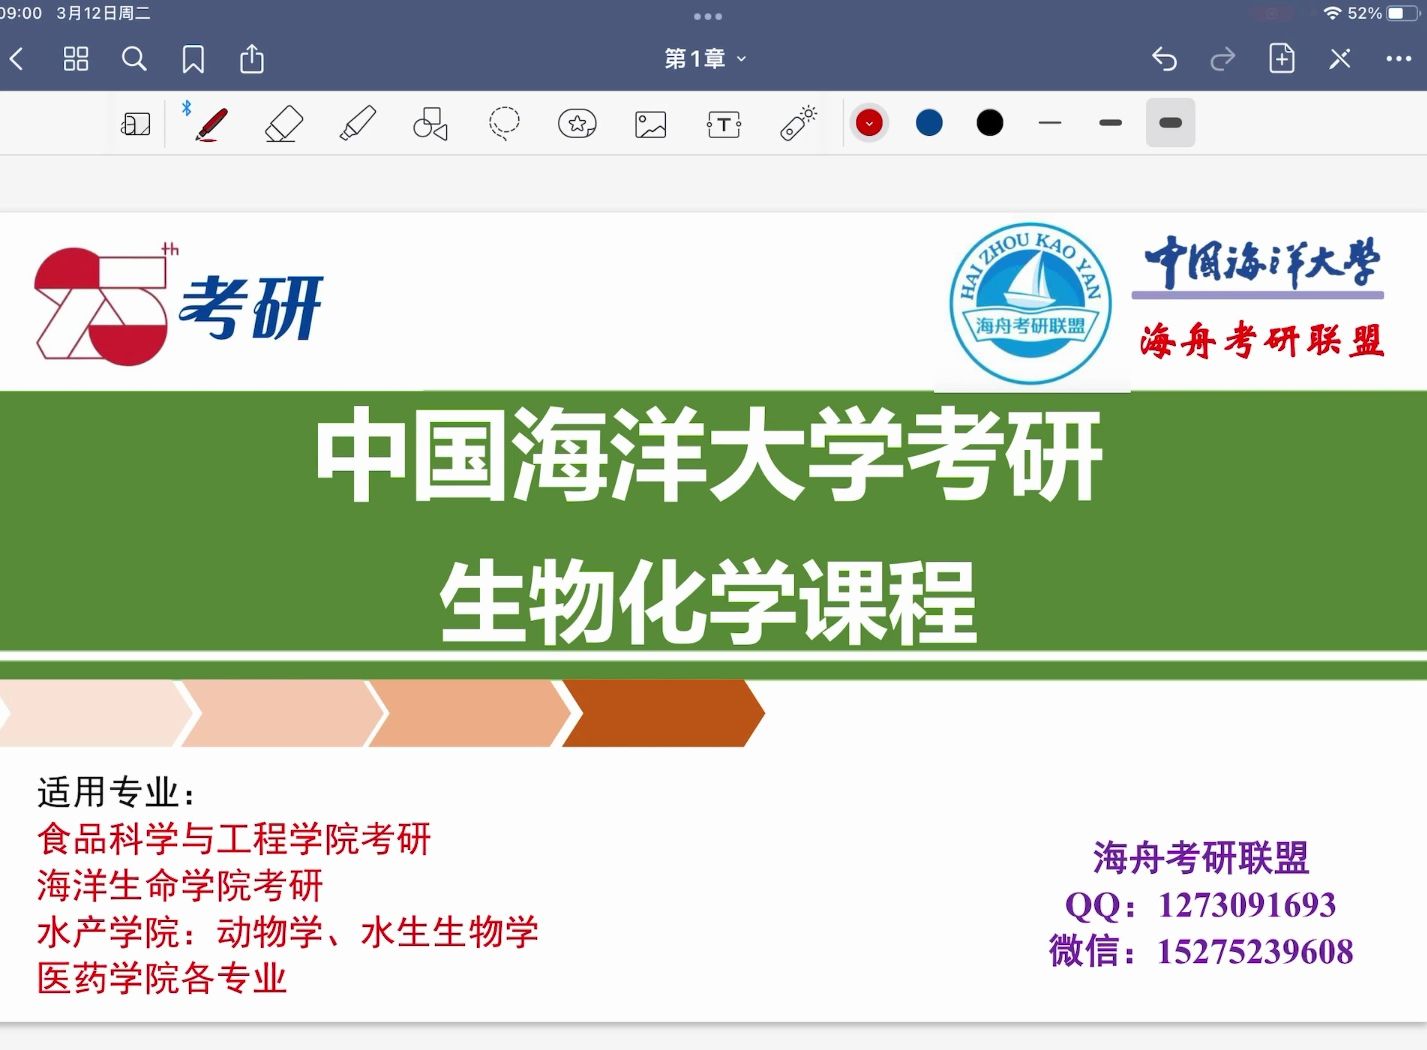The height and width of the screenshot is (1050, 1427).
Task: Select the Shapes tool
Action: pos(430,124)
